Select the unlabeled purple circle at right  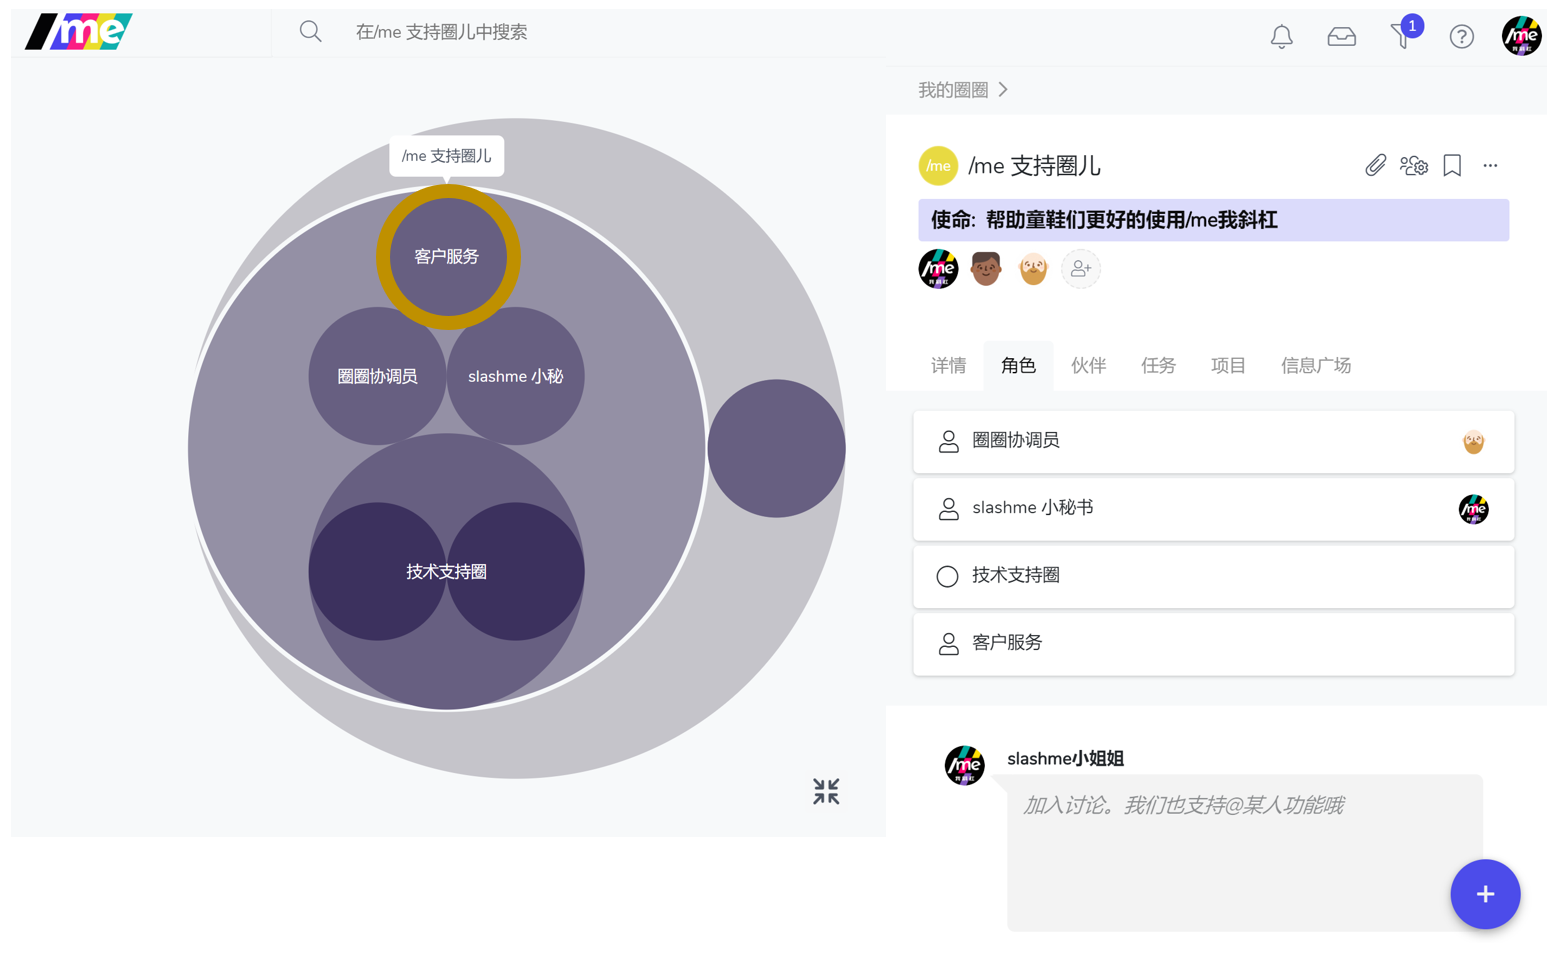coord(776,448)
